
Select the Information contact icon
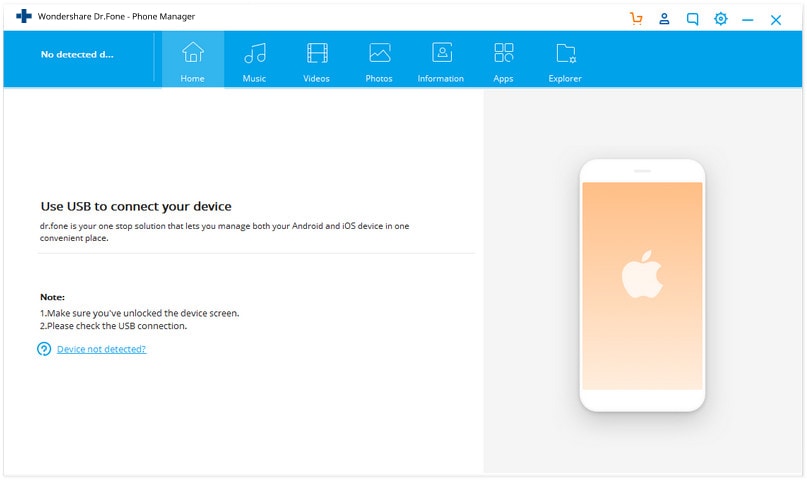(442, 52)
